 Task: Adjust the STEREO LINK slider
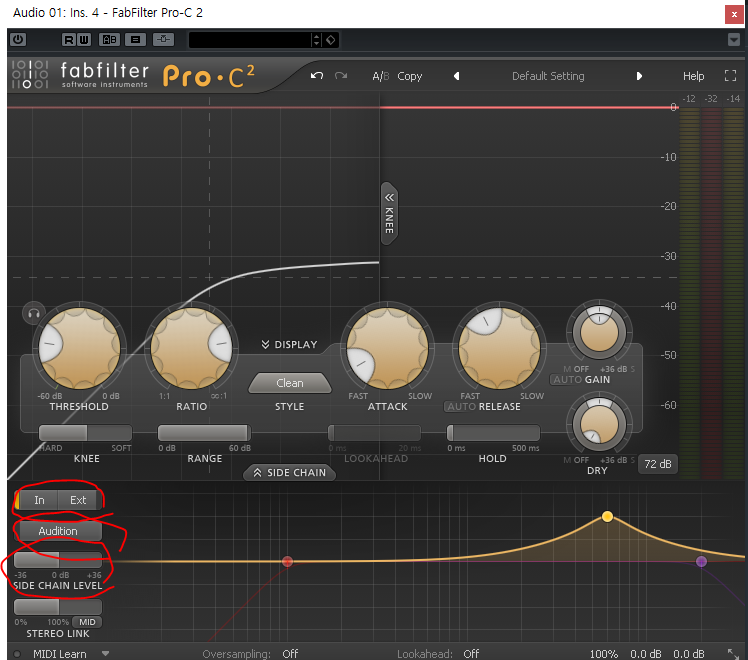(58, 607)
